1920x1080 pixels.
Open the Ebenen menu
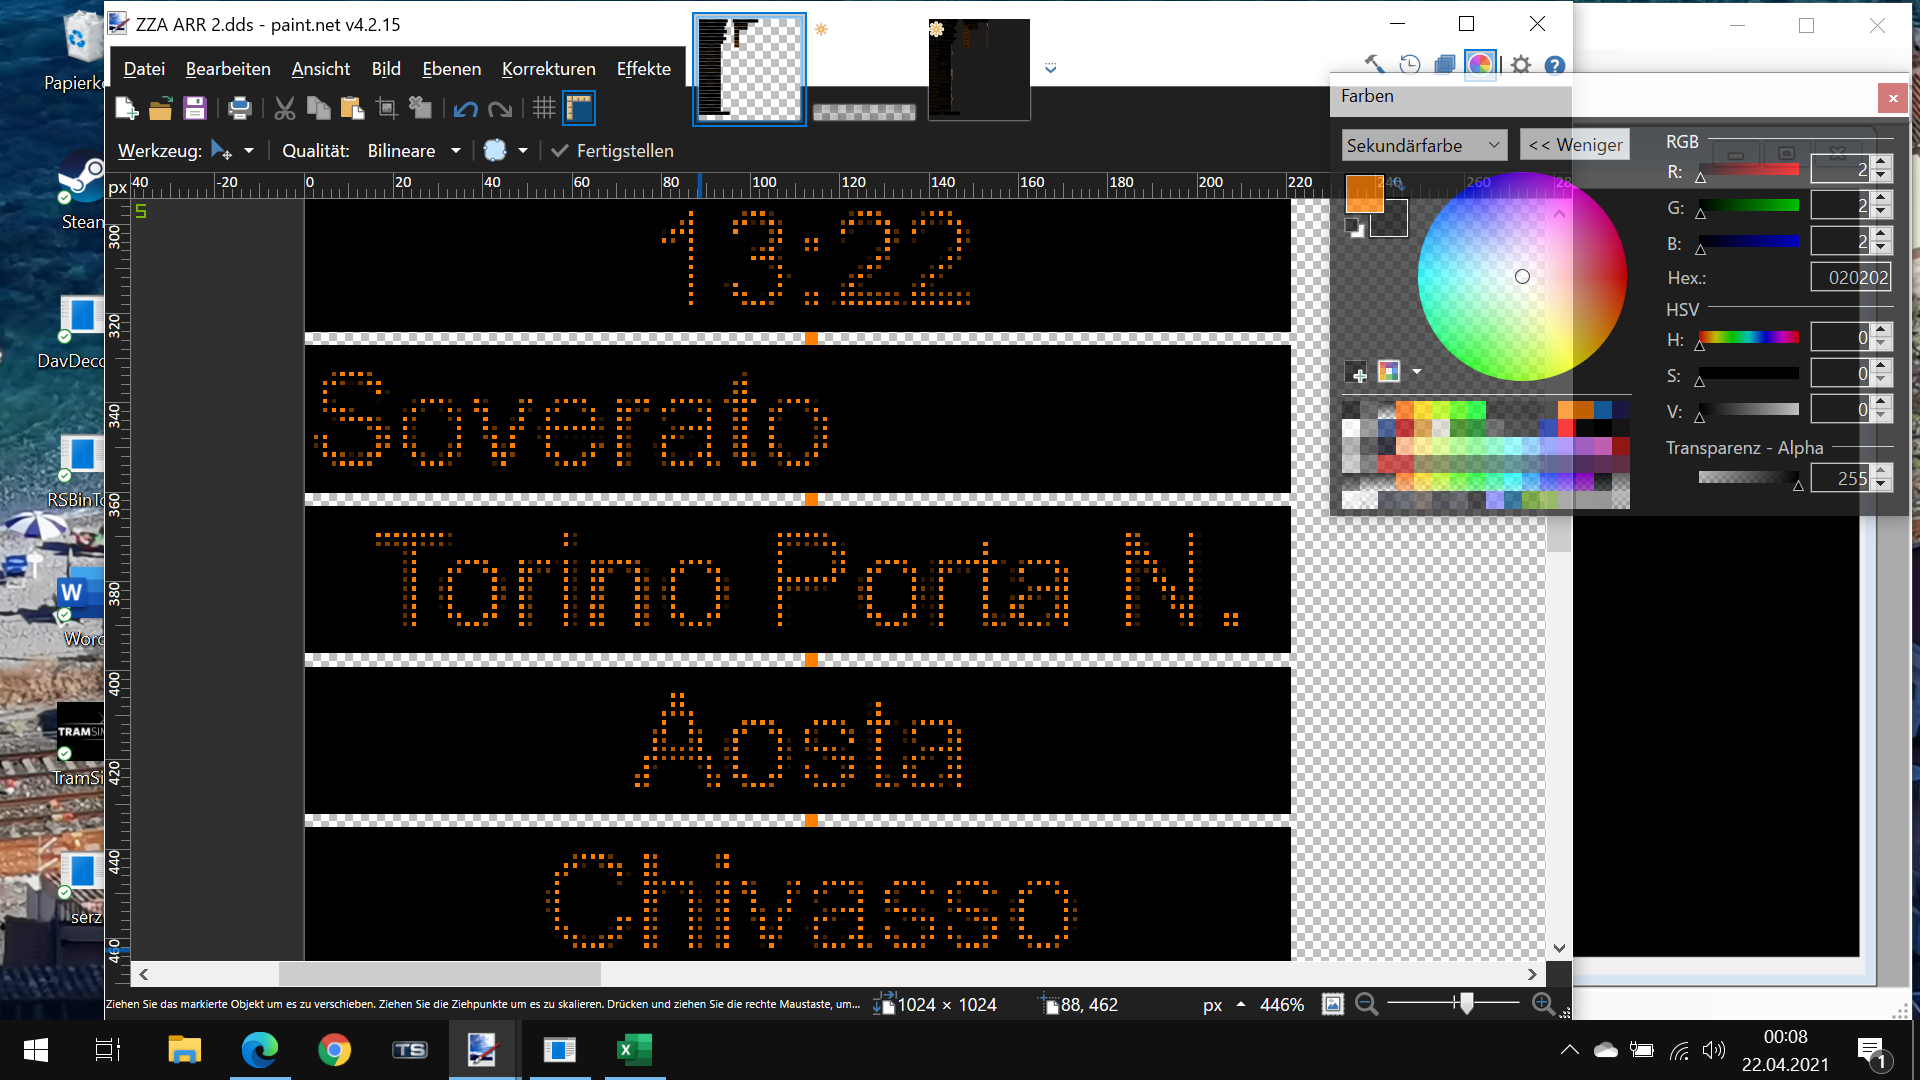tap(451, 69)
